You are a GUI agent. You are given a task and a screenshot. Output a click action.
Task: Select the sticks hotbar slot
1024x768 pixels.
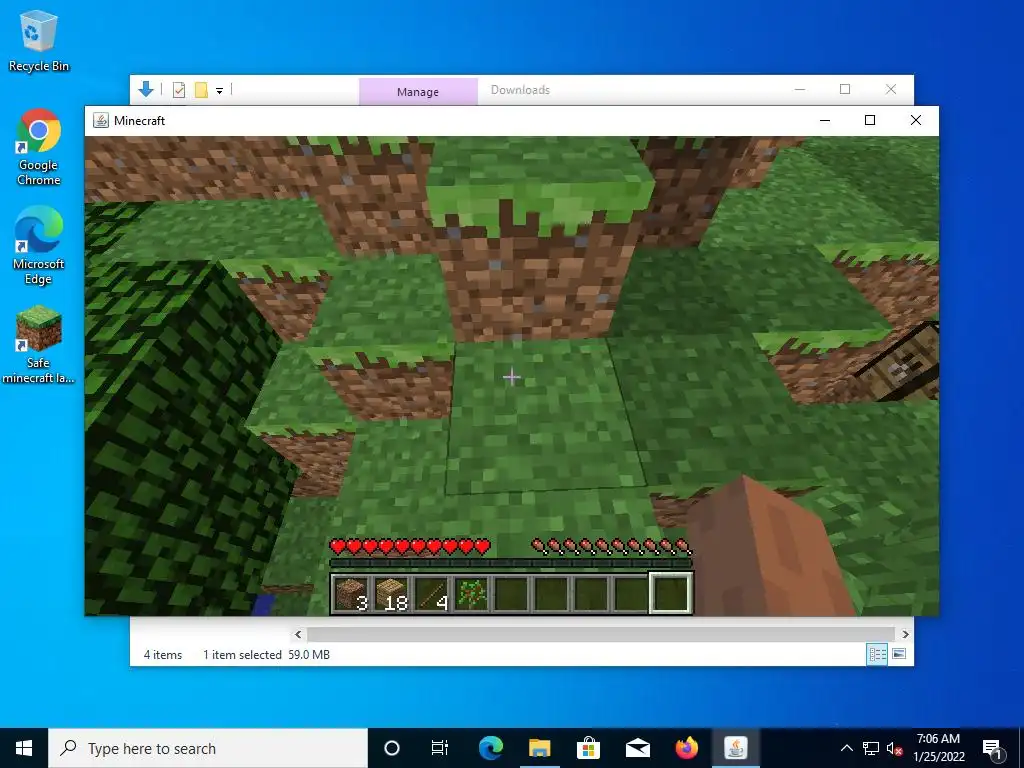pyautogui.click(x=432, y=594)
